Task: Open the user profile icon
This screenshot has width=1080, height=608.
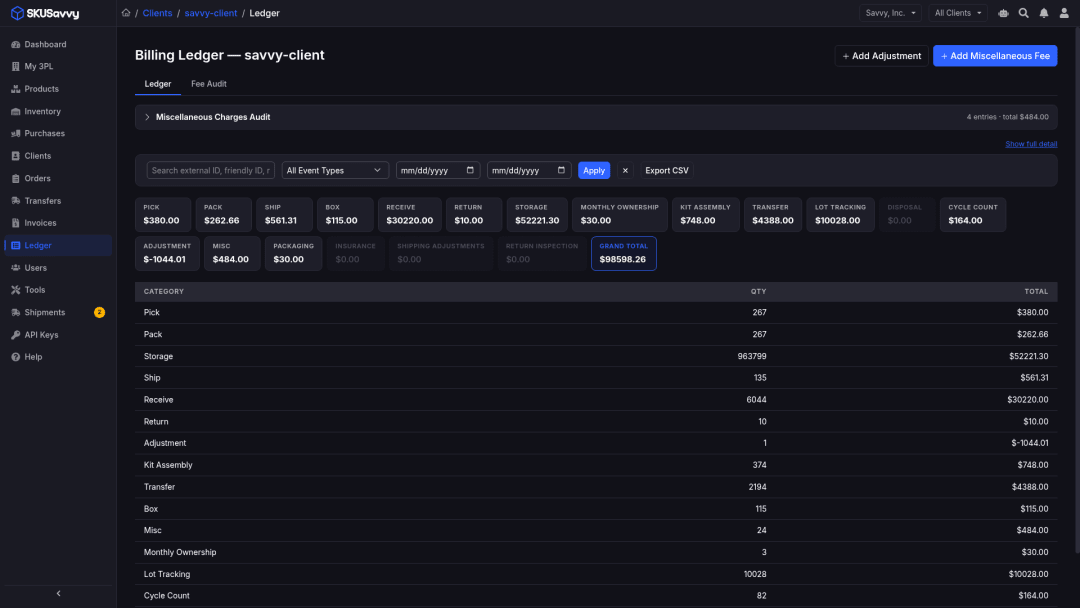Action: 1064,13
